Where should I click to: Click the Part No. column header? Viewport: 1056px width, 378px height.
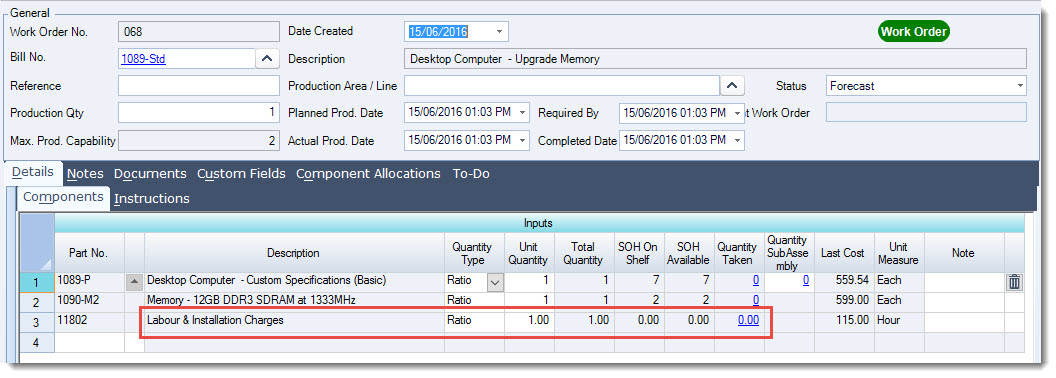pos(89,253)
